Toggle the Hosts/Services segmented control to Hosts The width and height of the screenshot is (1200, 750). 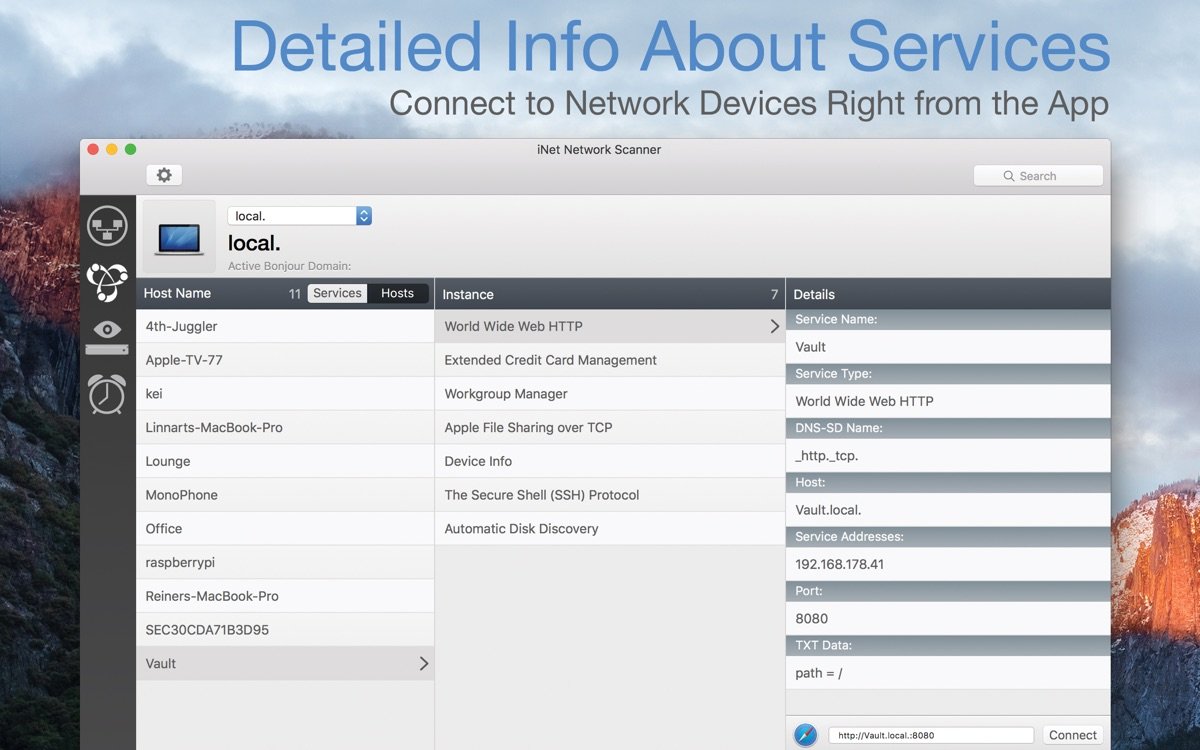click(x=398, y=292)
